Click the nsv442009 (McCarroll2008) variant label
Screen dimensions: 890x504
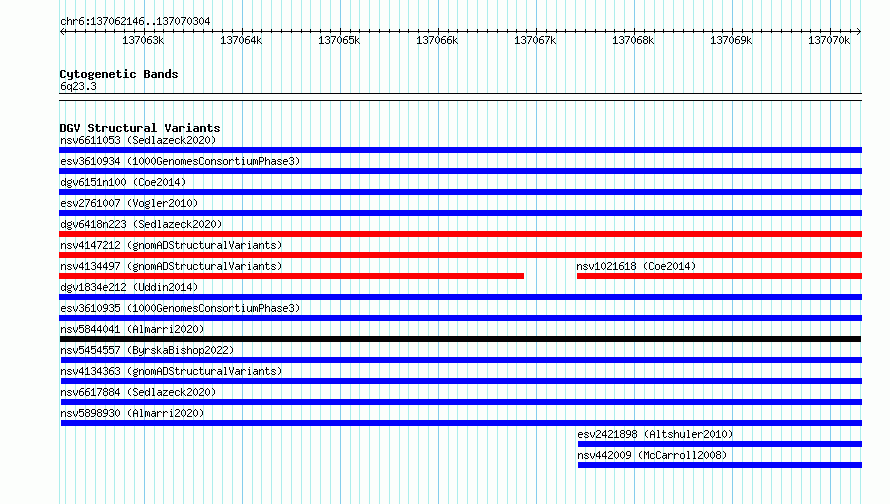point(652,455)
